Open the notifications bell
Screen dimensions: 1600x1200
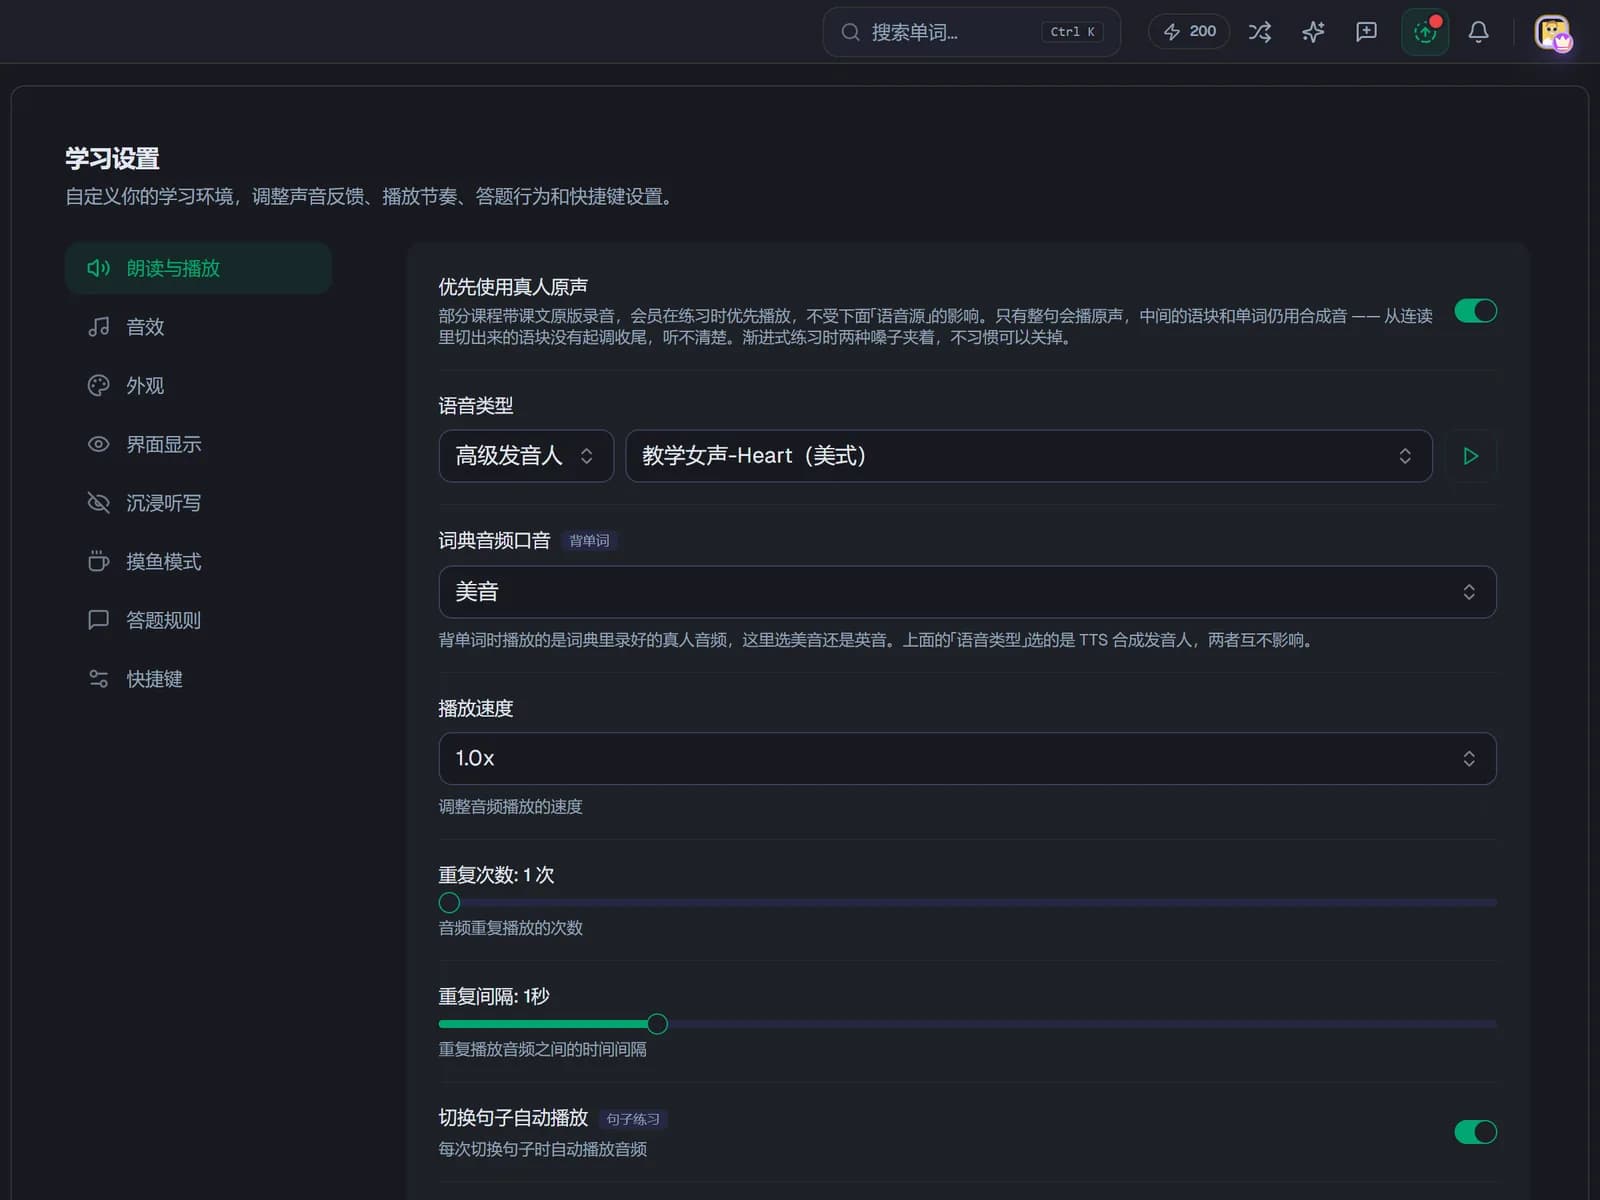pyautogui.click(x=1478, y=32)
